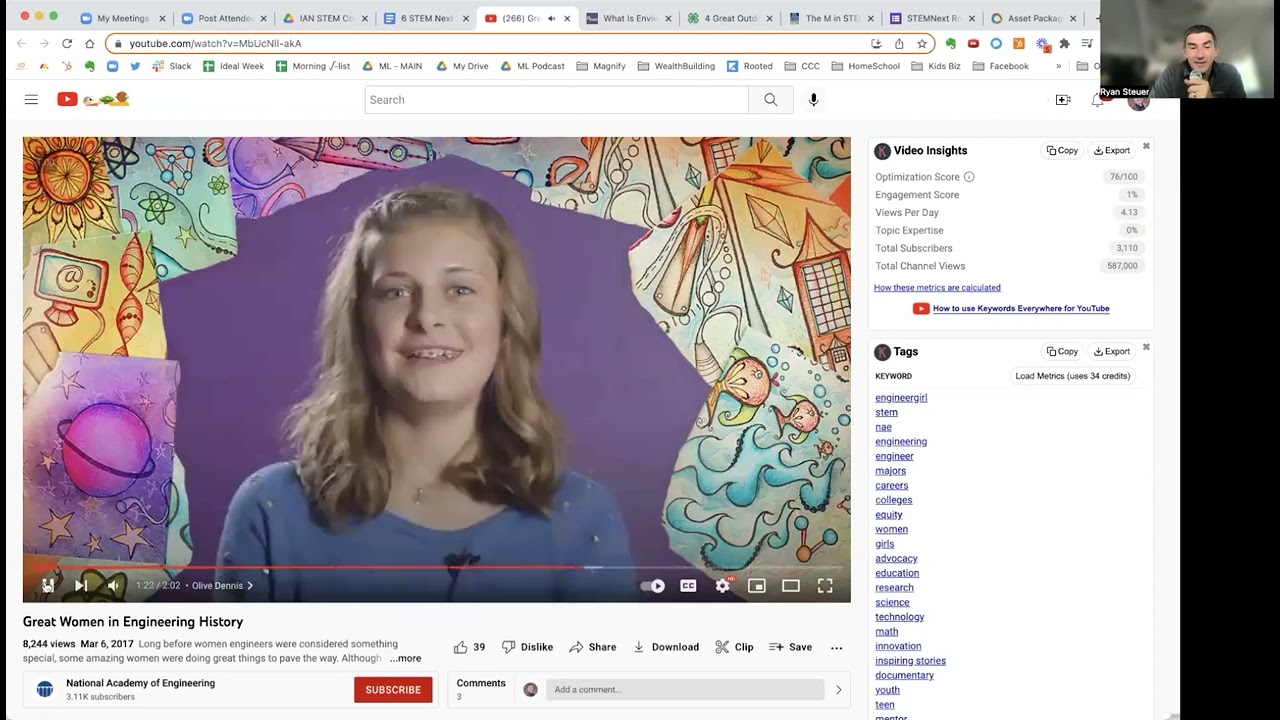
Task: Start voice search with the microphone icon
Action: click(x=814, y=100)
